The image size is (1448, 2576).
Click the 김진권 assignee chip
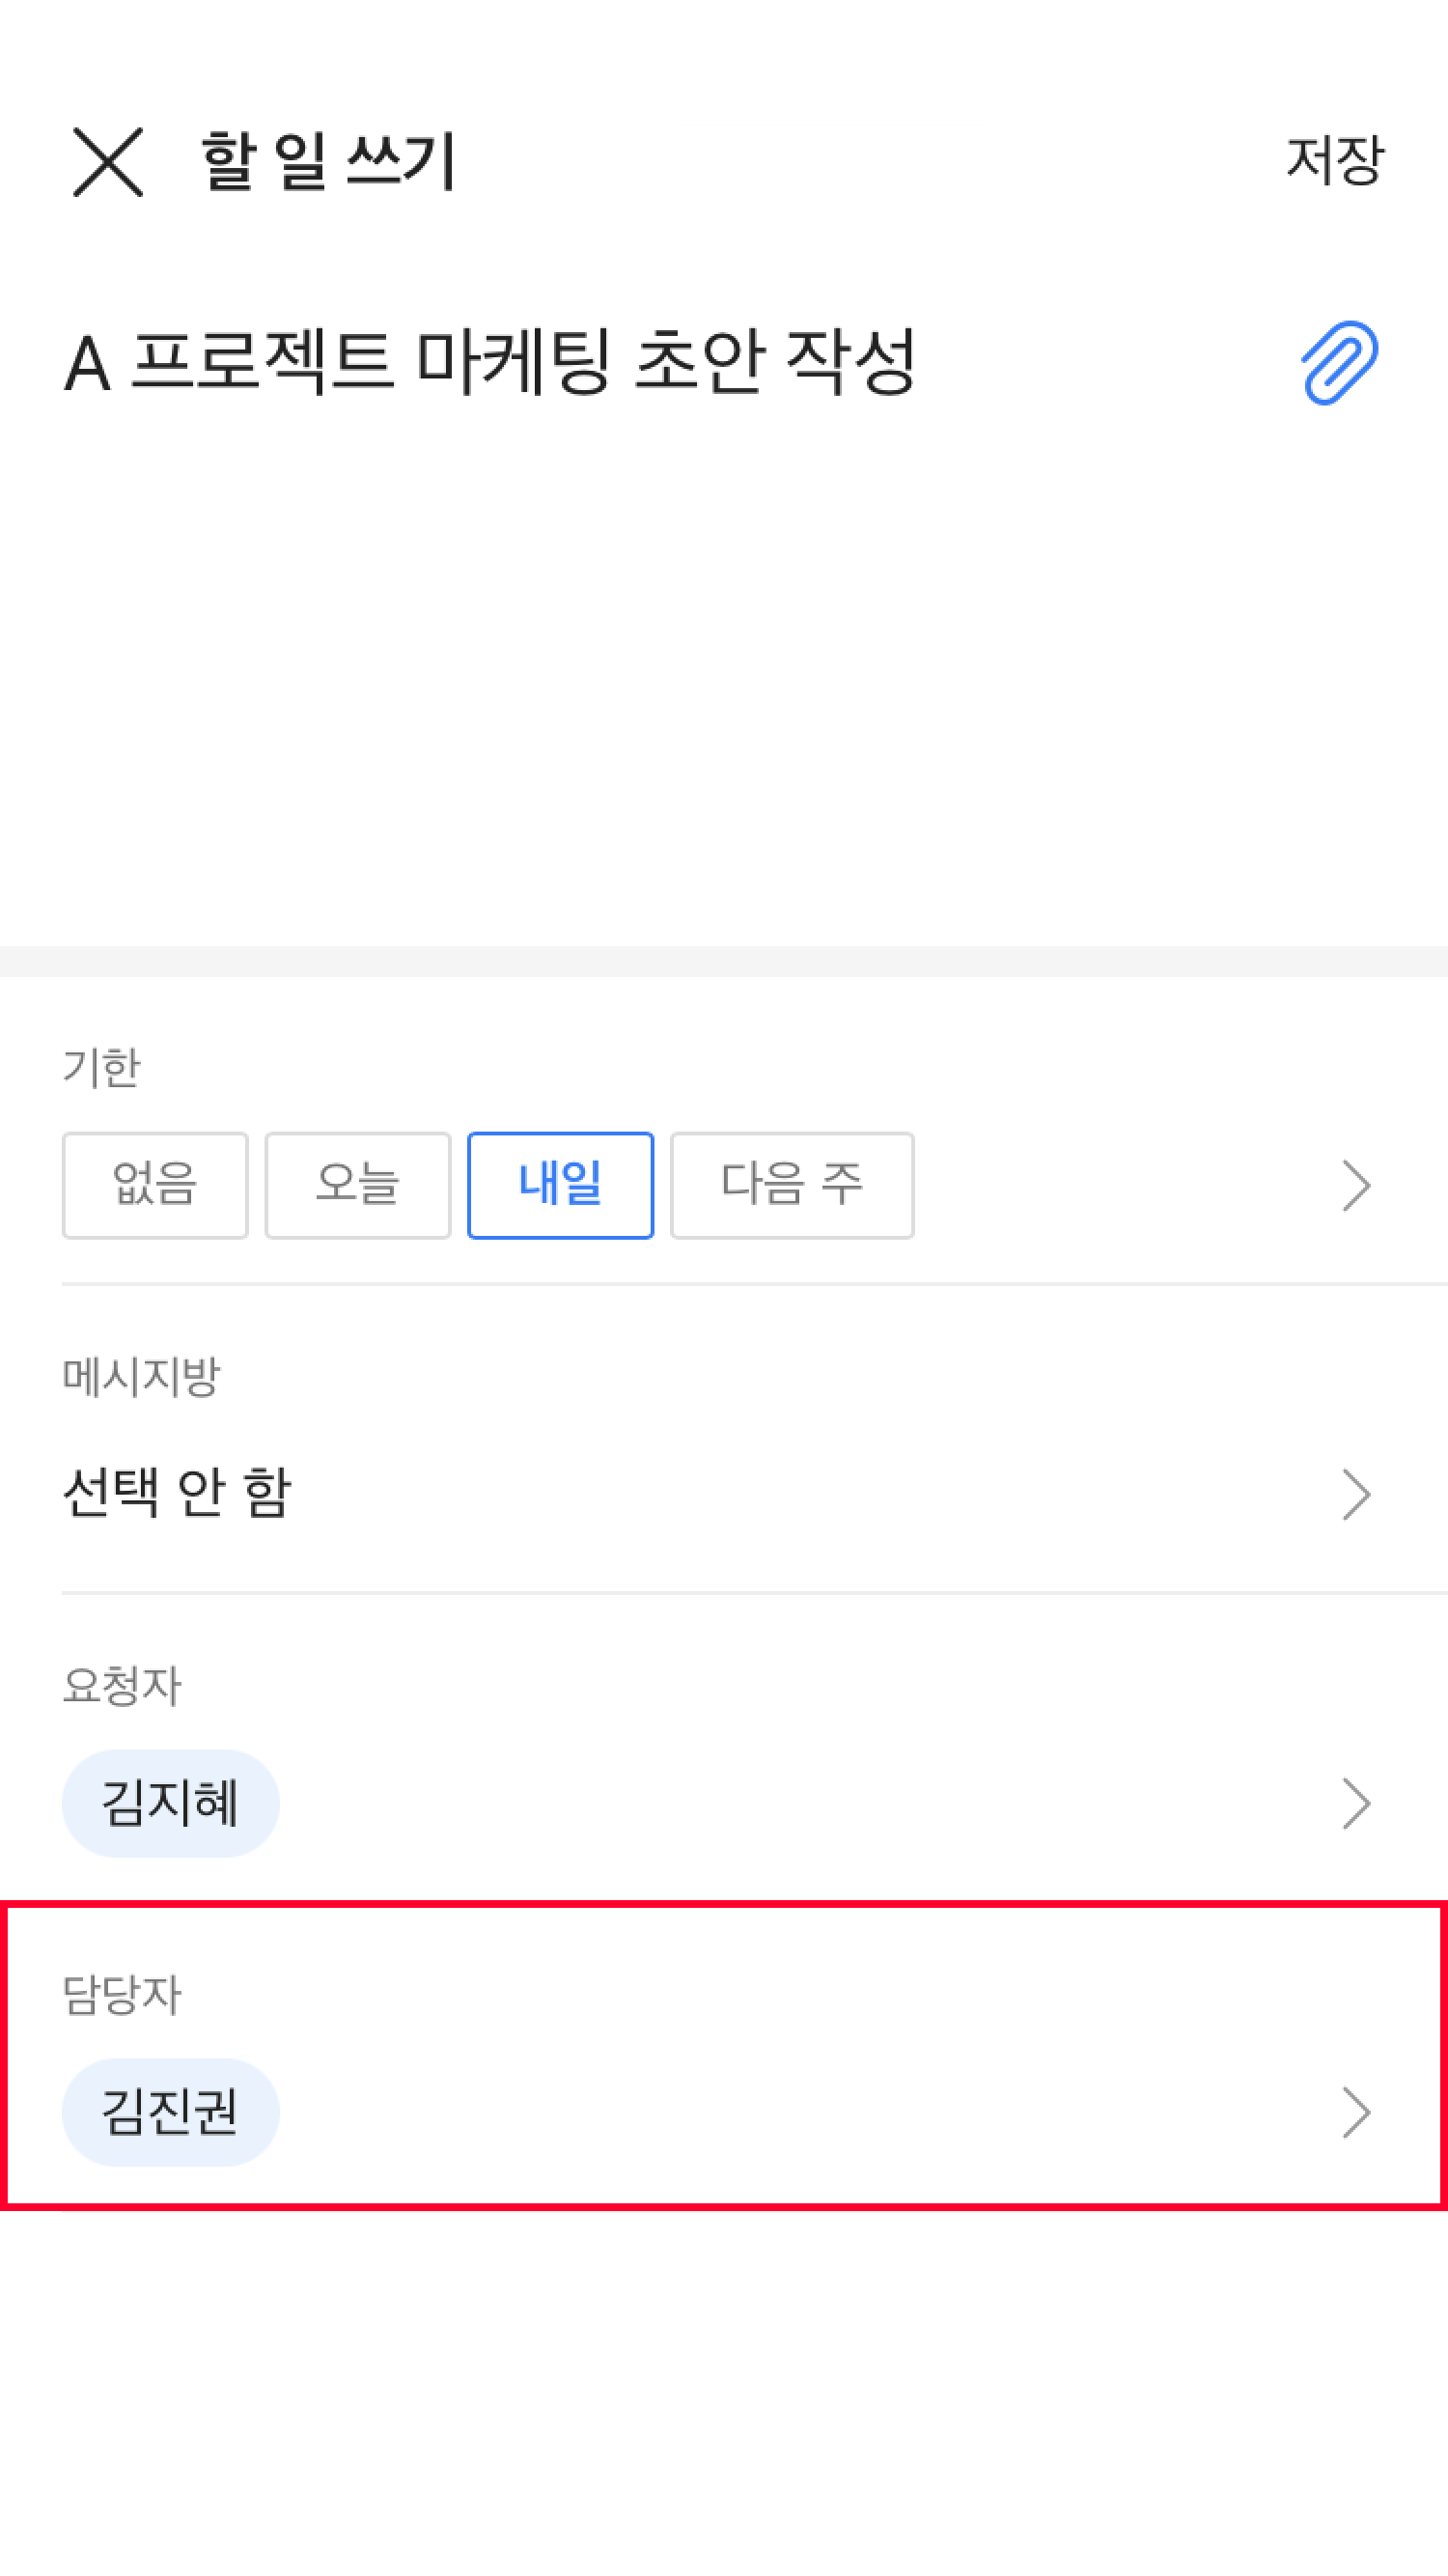(x=171, y=2112)
